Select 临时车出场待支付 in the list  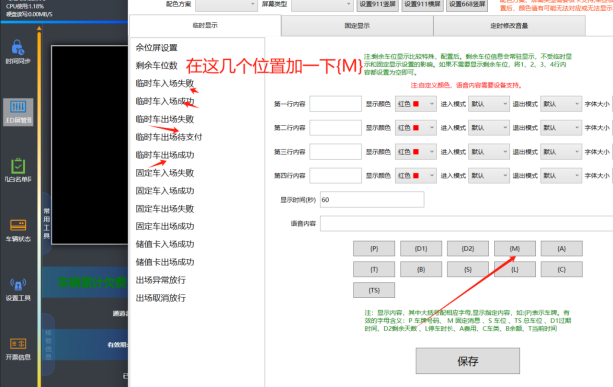[169, 137]
